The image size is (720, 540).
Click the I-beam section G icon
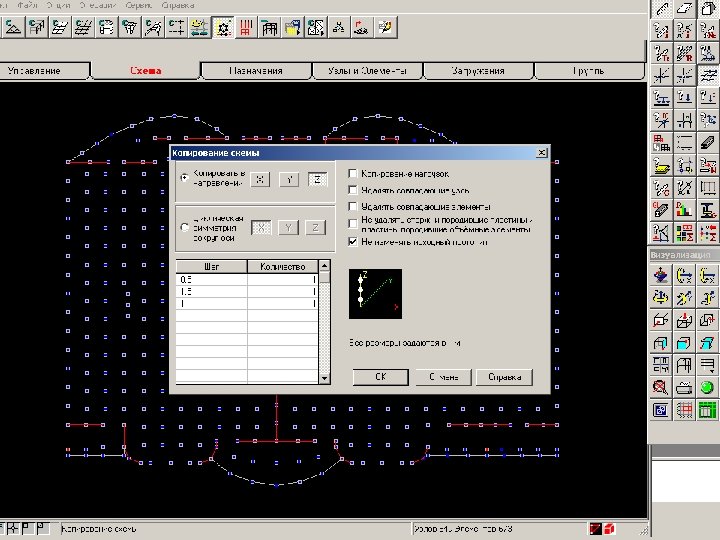[708, 211]
